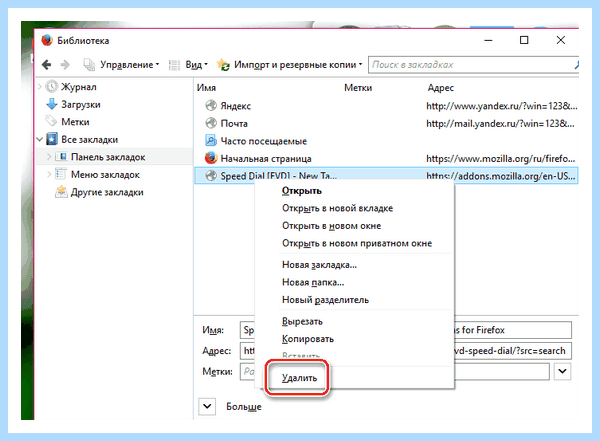Select Все закладки in the tree
This screenshot has height=441, width=600.
[90, 139]
